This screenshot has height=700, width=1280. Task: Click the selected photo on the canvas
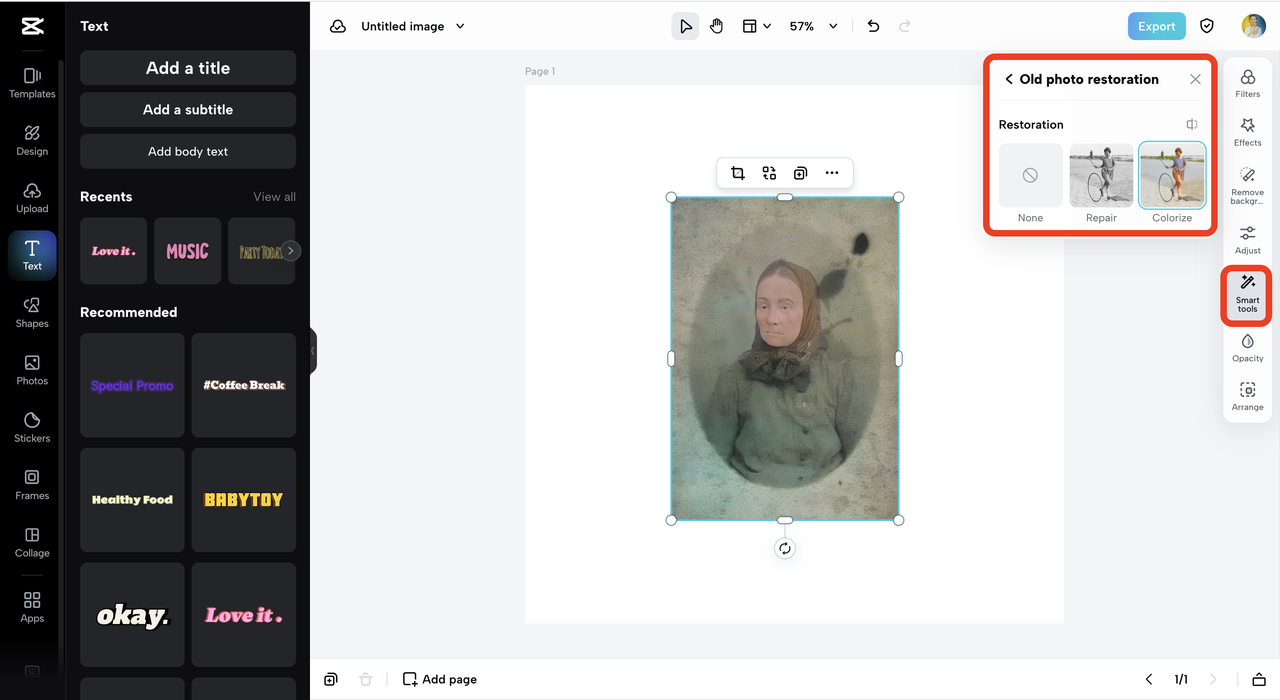[x=785, y=358]
